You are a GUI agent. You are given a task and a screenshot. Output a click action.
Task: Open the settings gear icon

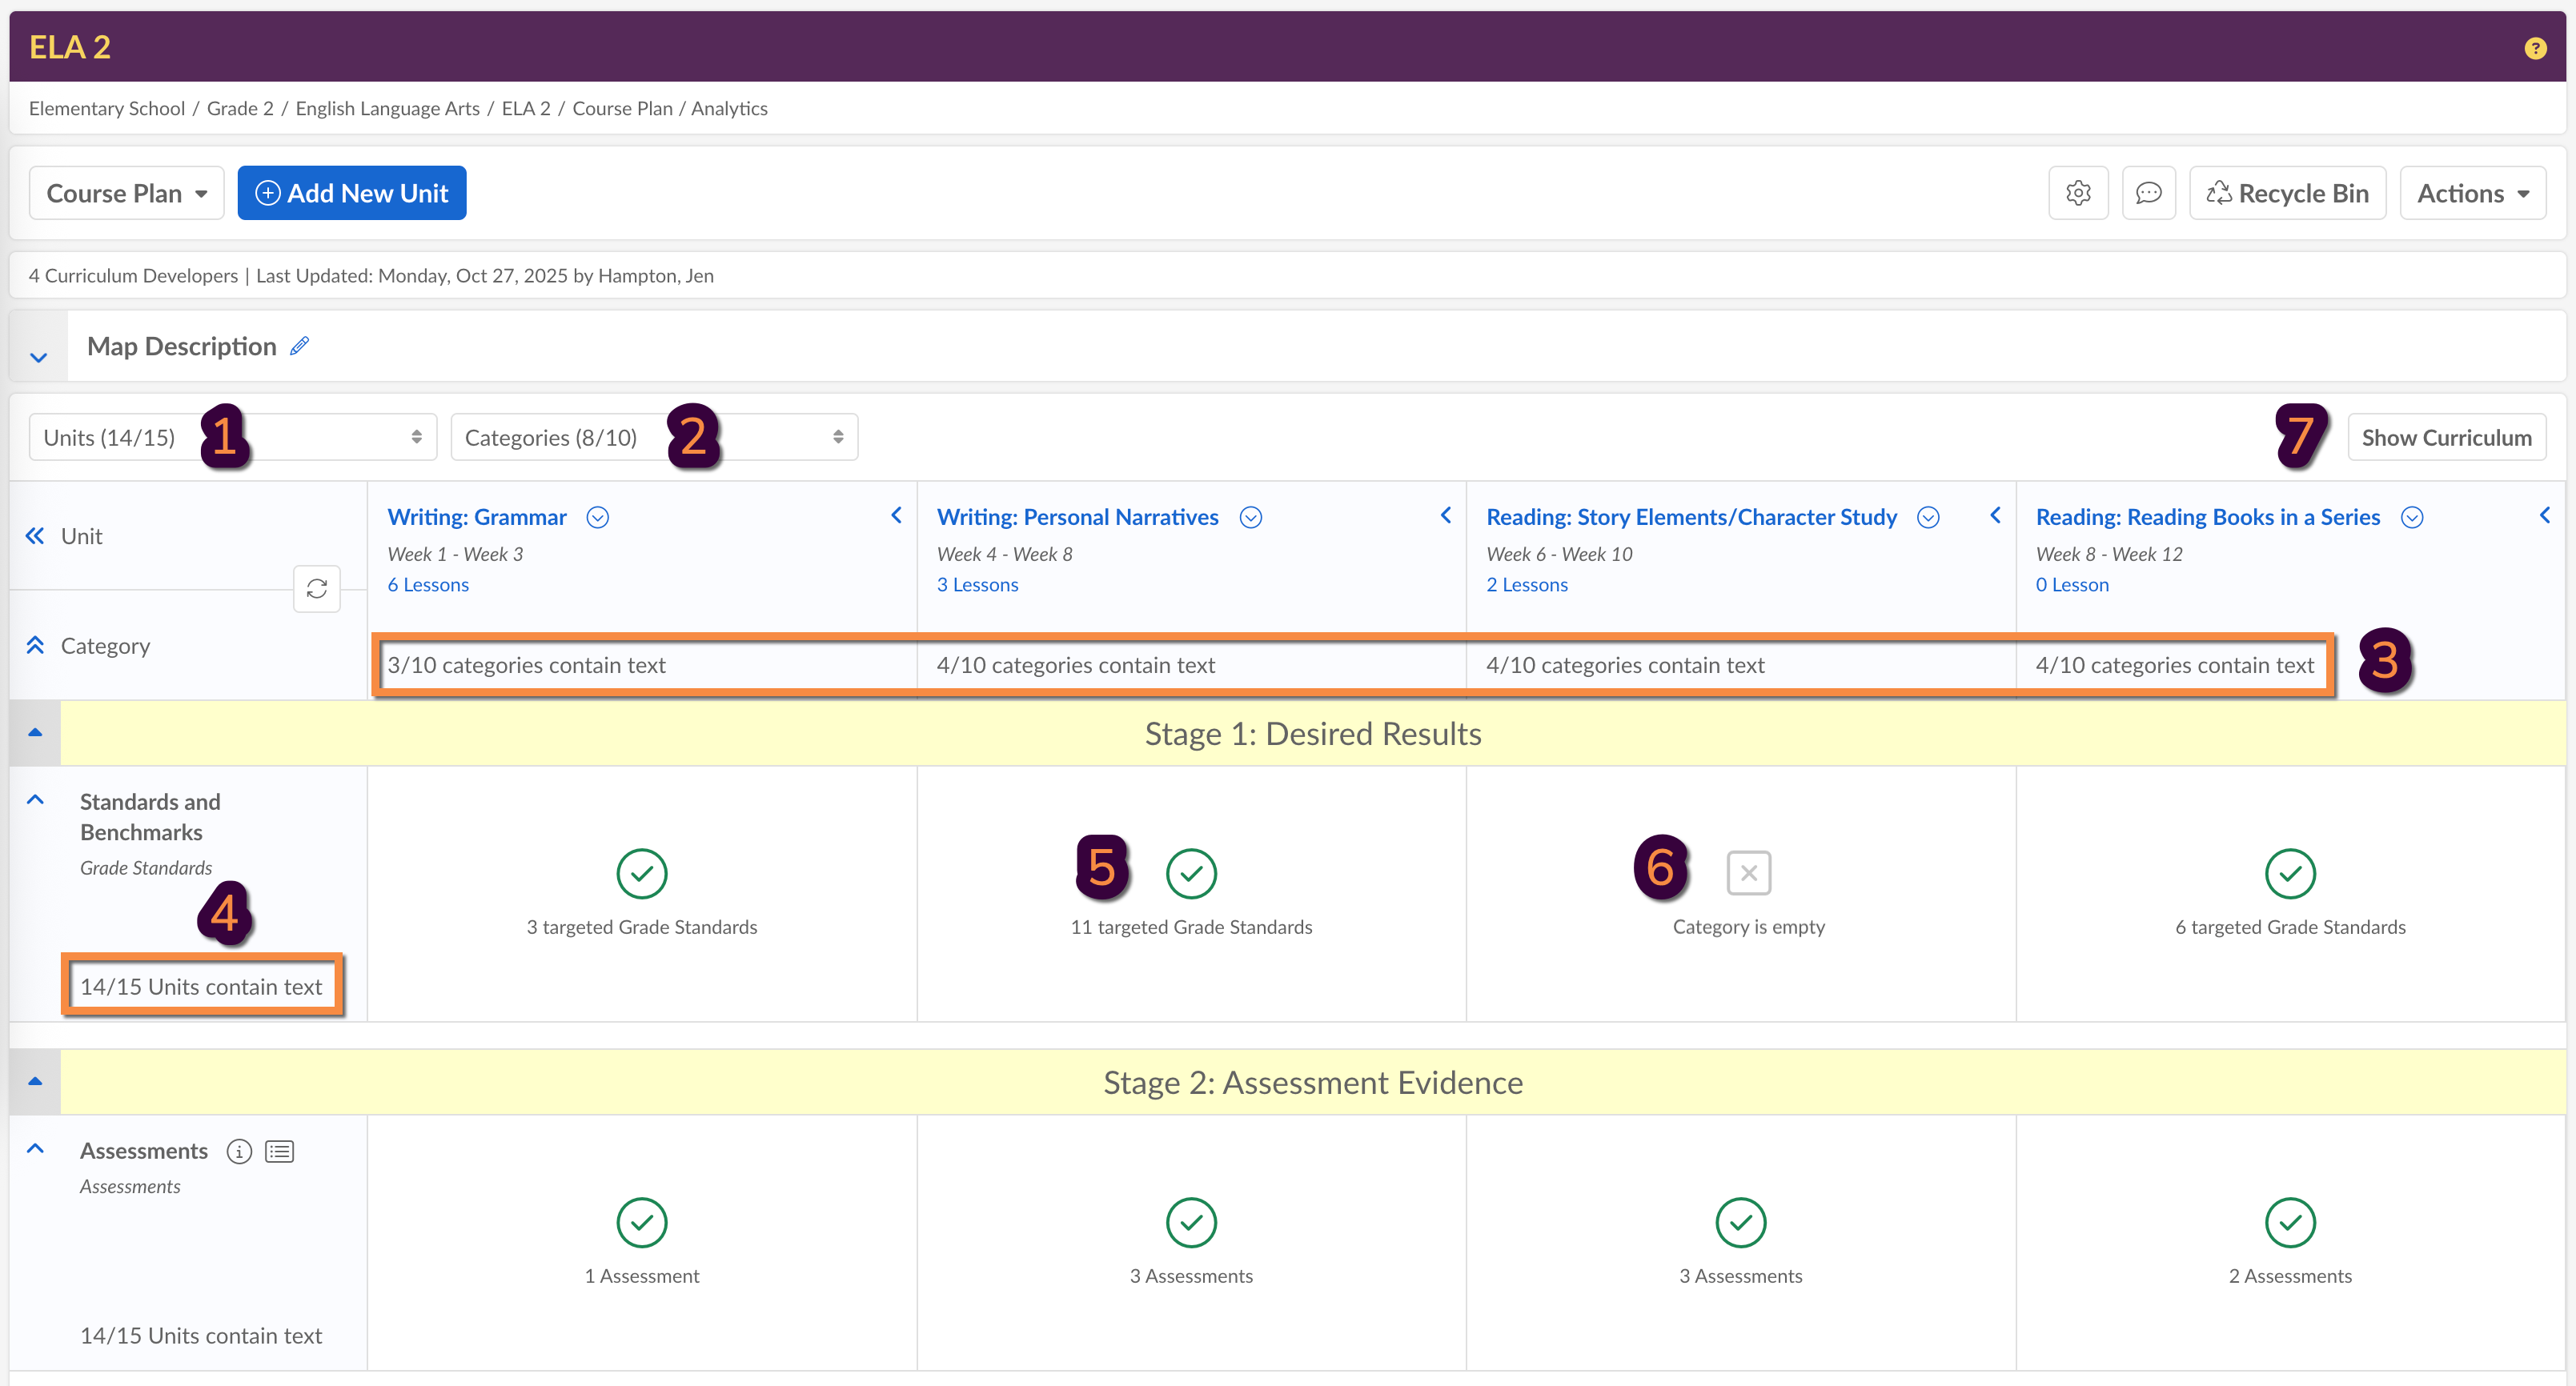[2077, 193]
